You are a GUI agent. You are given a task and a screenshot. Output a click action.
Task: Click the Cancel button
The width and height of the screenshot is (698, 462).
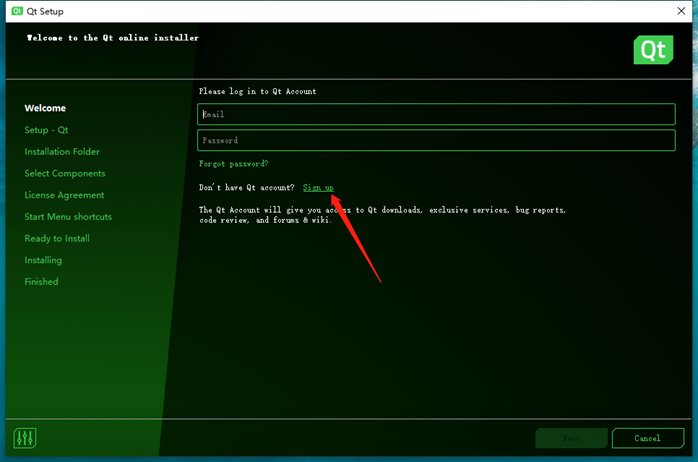(648, 438)
